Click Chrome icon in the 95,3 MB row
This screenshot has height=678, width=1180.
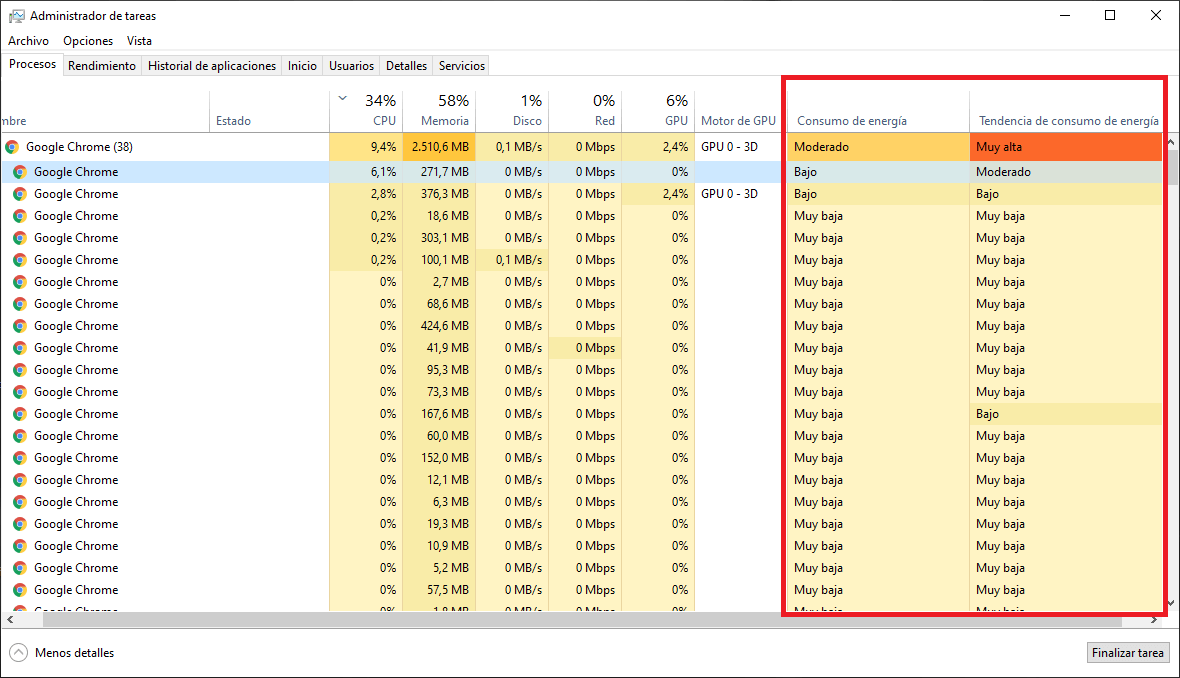20,370
